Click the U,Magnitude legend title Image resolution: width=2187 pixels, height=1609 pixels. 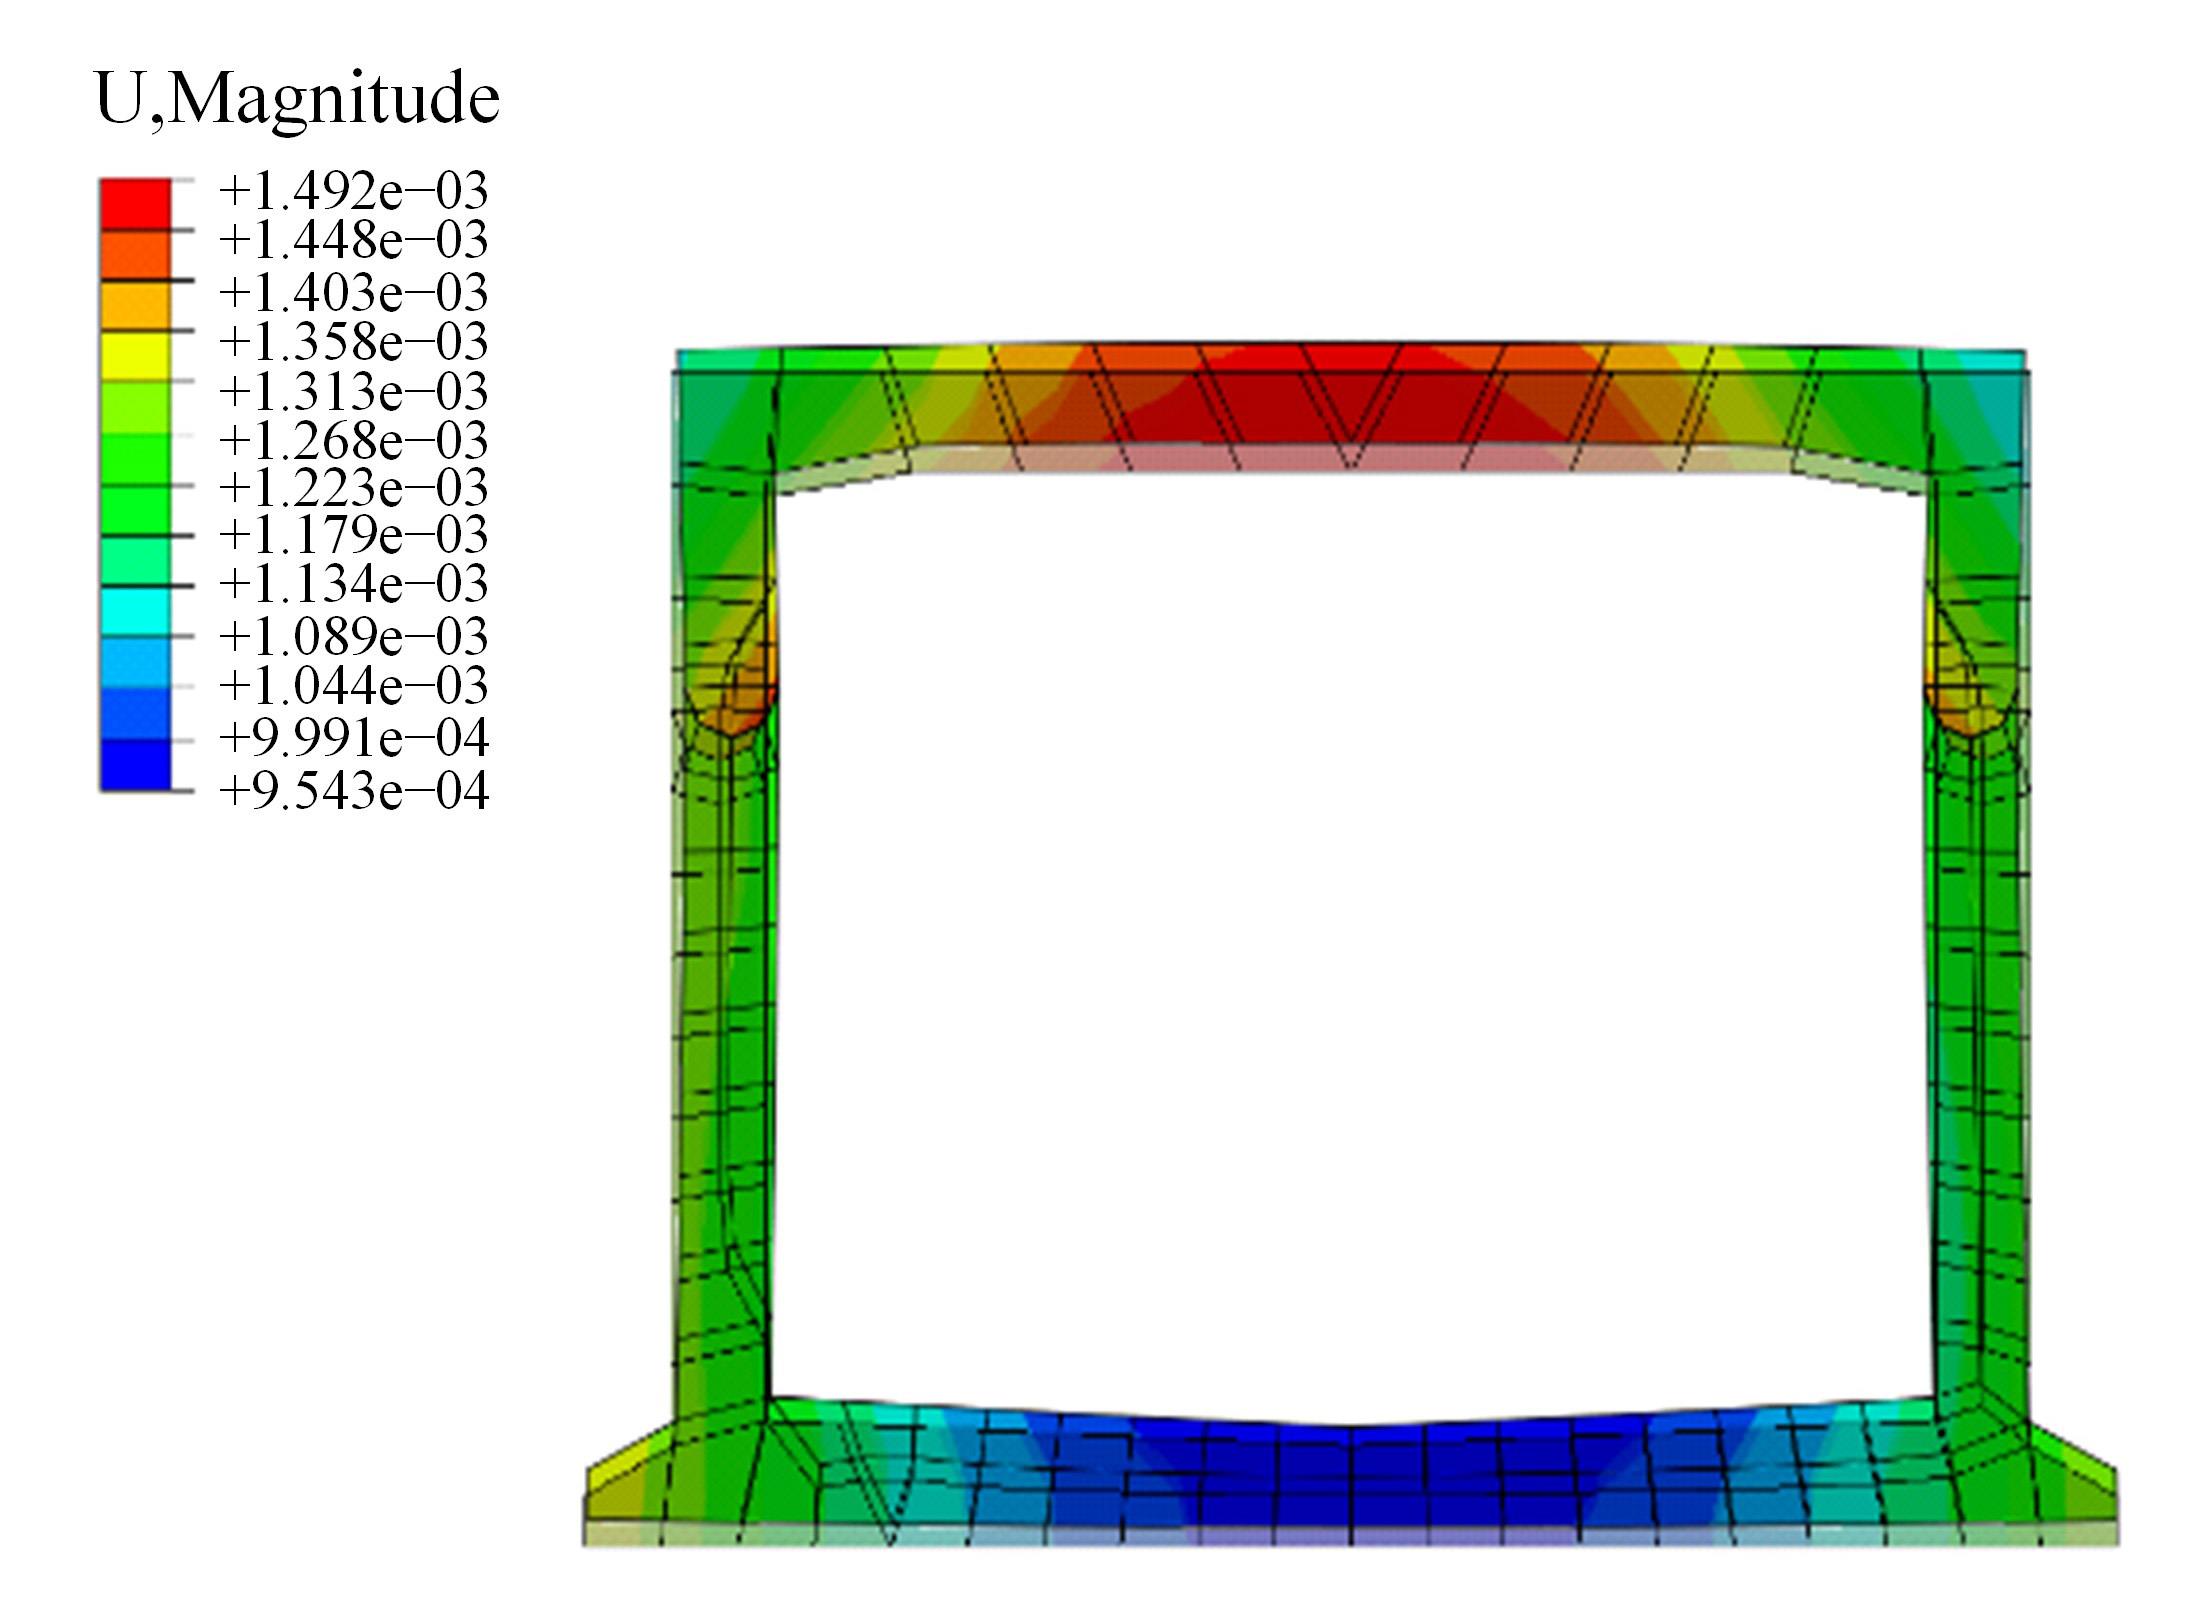297,100
